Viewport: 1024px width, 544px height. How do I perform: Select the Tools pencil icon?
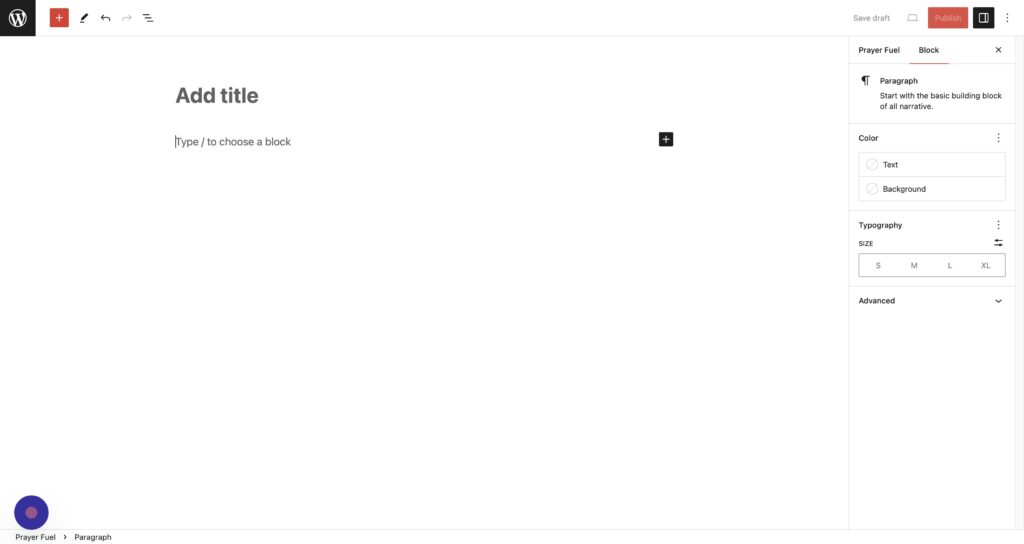point(84,18)
